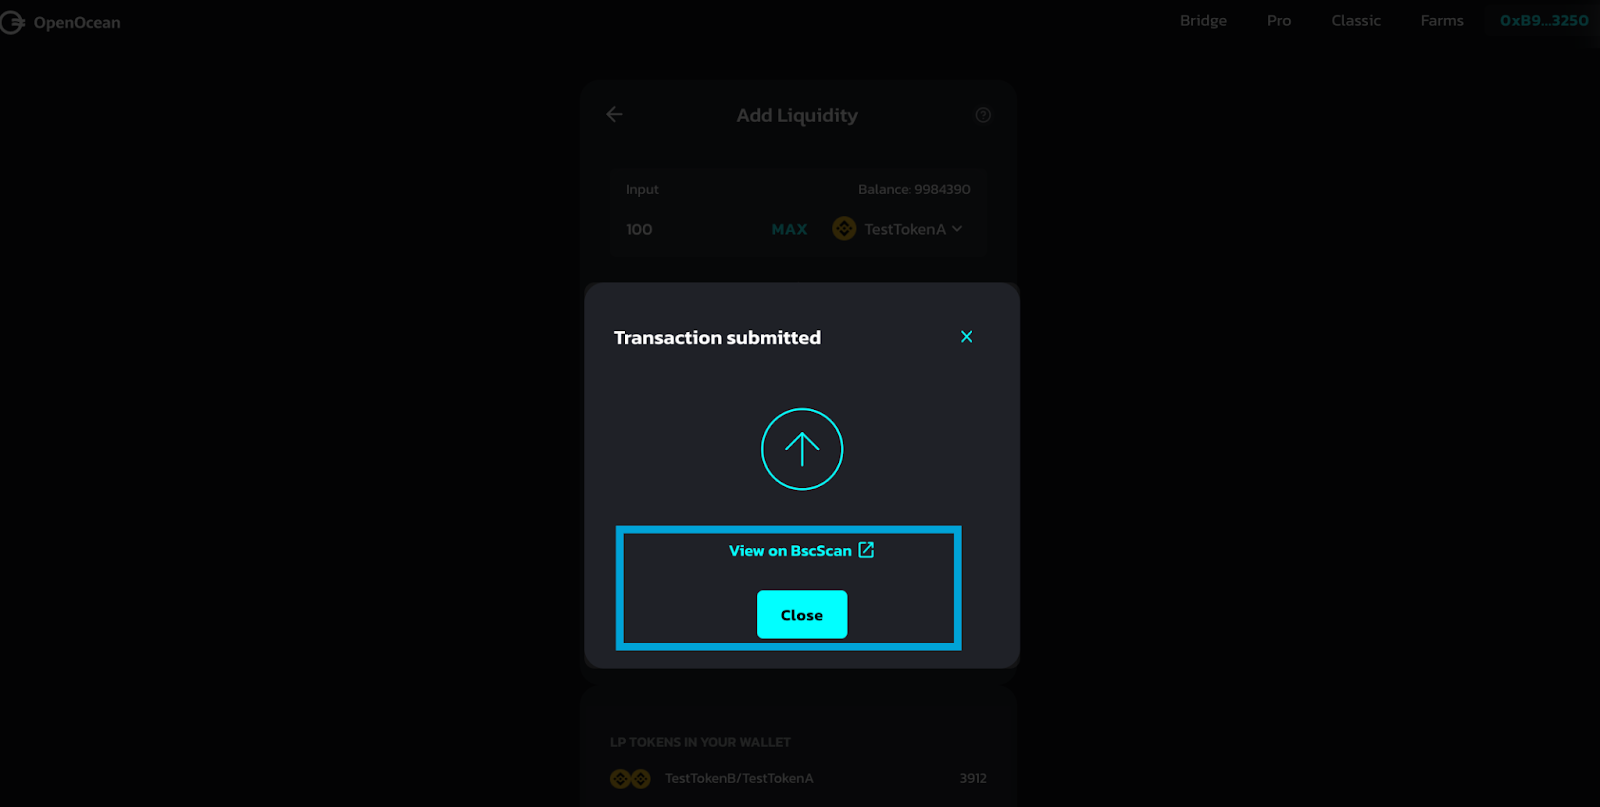The width and height of the screenshot is (1600, 807).
Task: Open the help question mark icon
Action: coord(983,115)
